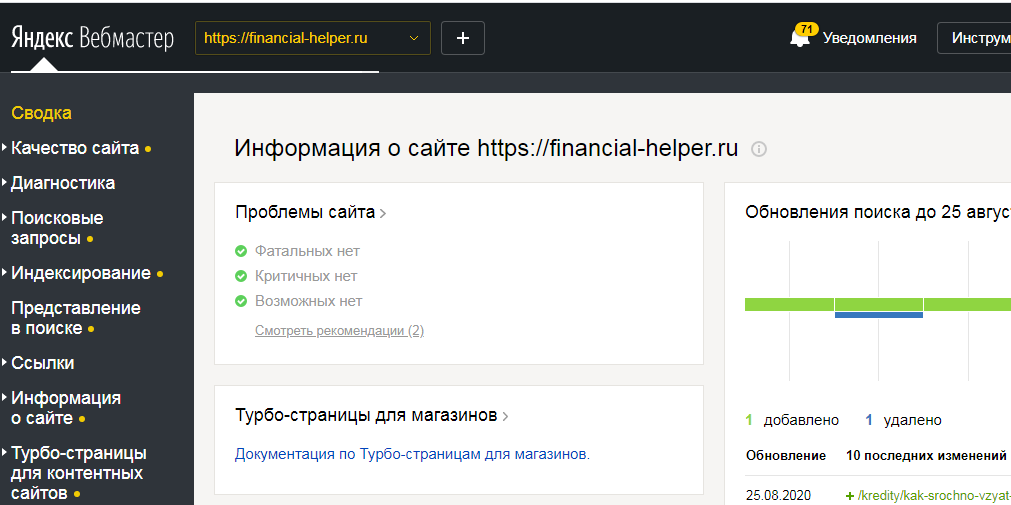Click green plus icon by /kredity link

pyautogui.click(x=850, y=495)
